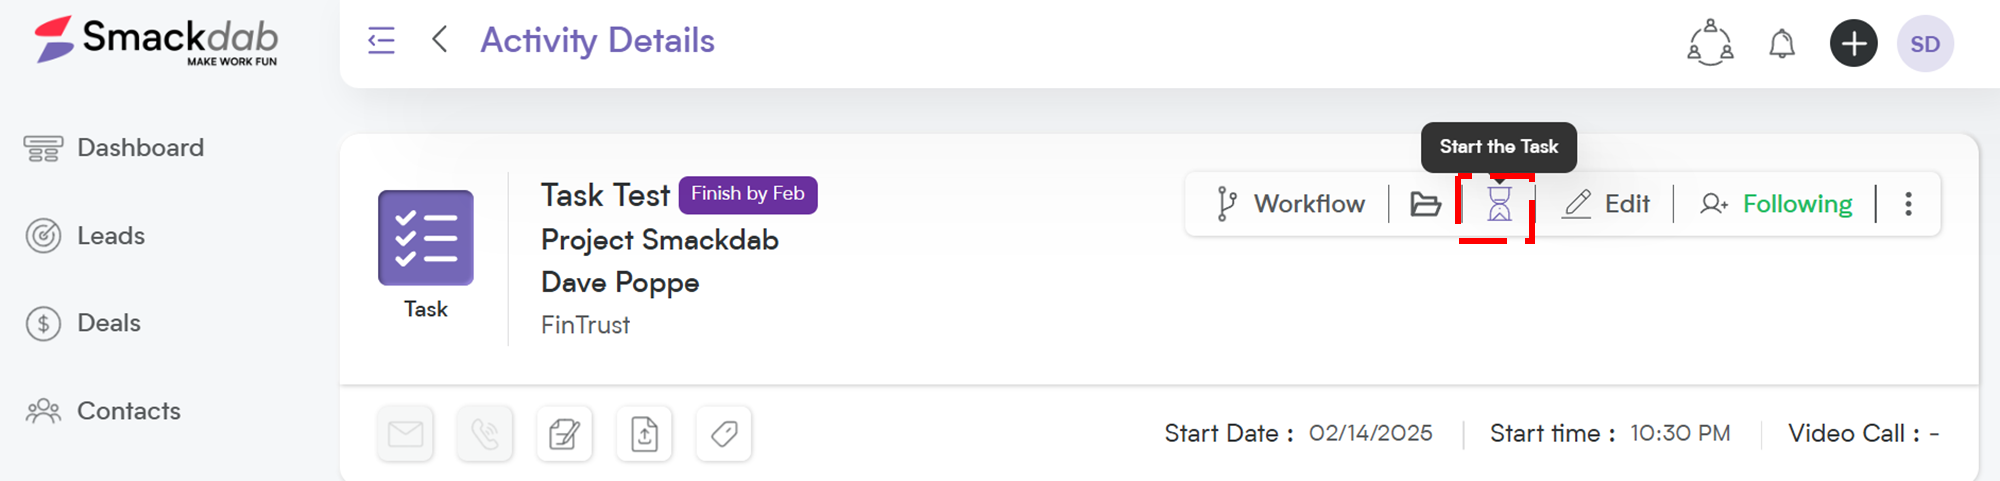
Task: Click the team members circle icon
Action: pyautogui.click(x=1710, y=43)
